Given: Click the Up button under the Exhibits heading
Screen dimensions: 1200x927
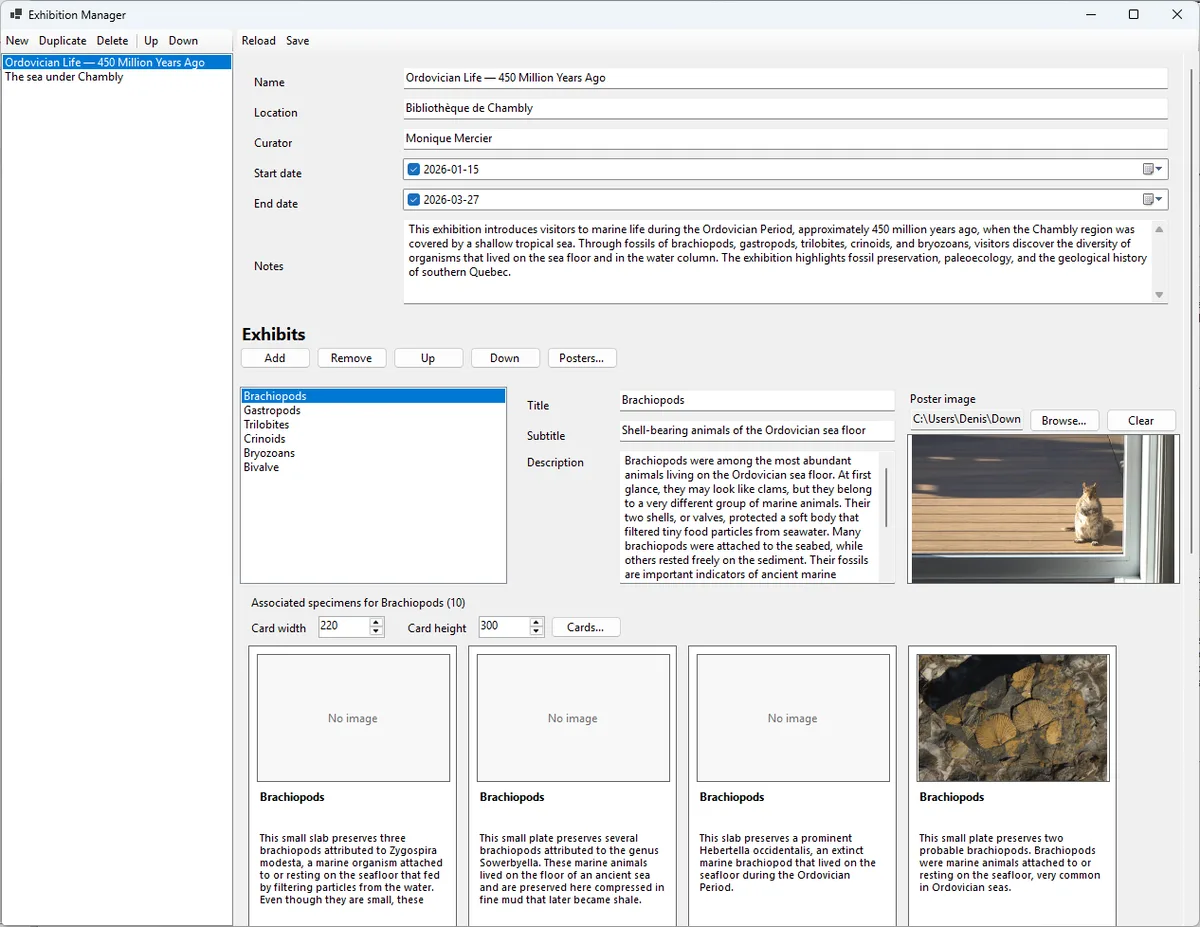Looking at the screenshot, I should (x=428, y=358).
